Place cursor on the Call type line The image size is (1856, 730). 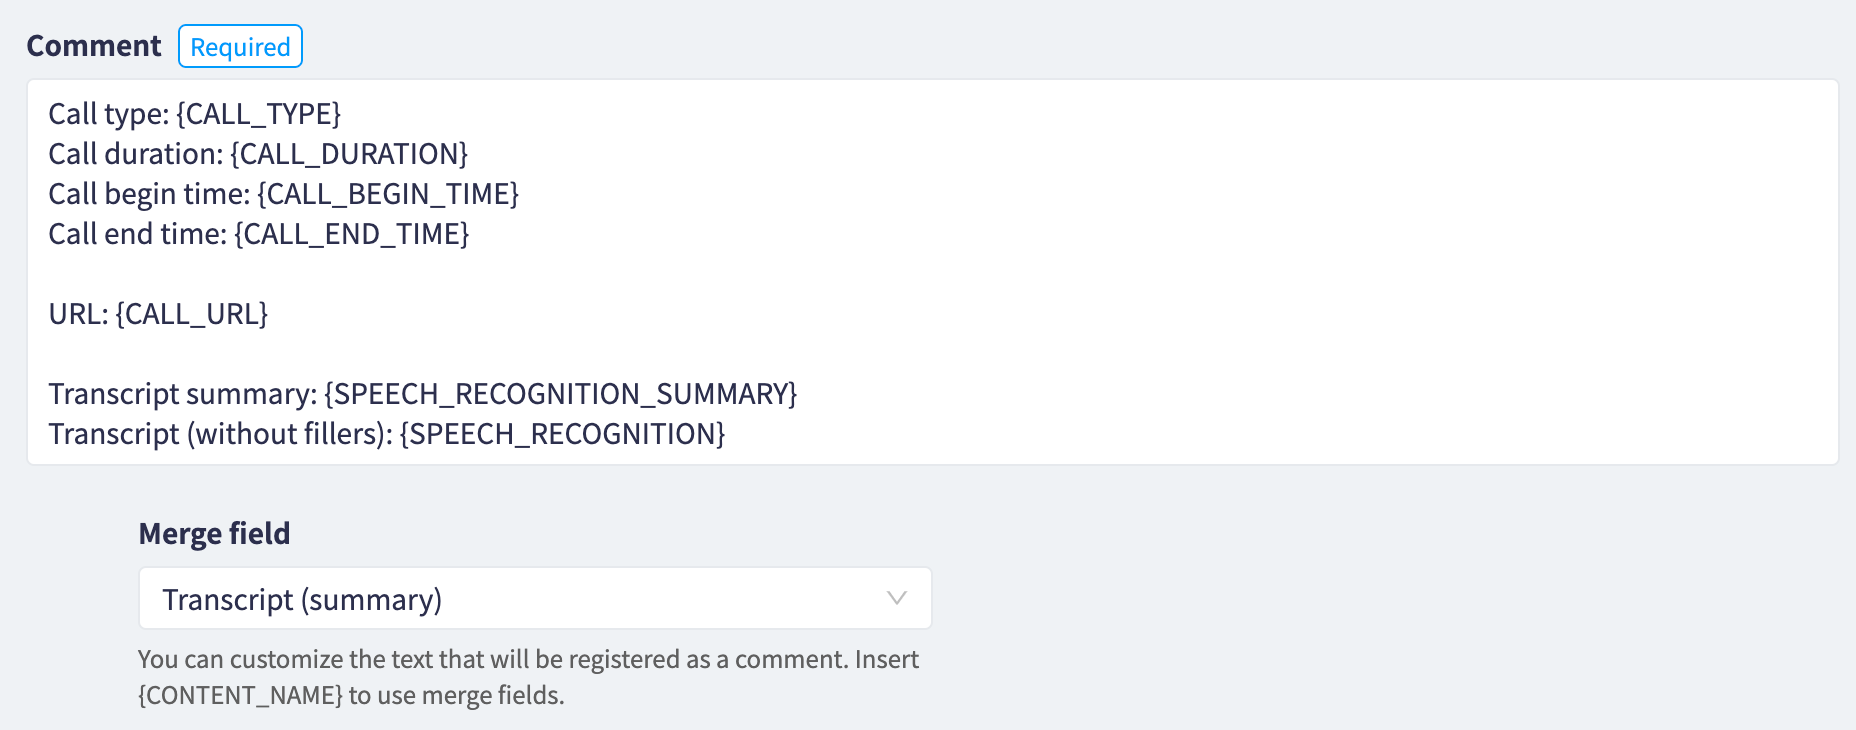(x=108, y=114)
